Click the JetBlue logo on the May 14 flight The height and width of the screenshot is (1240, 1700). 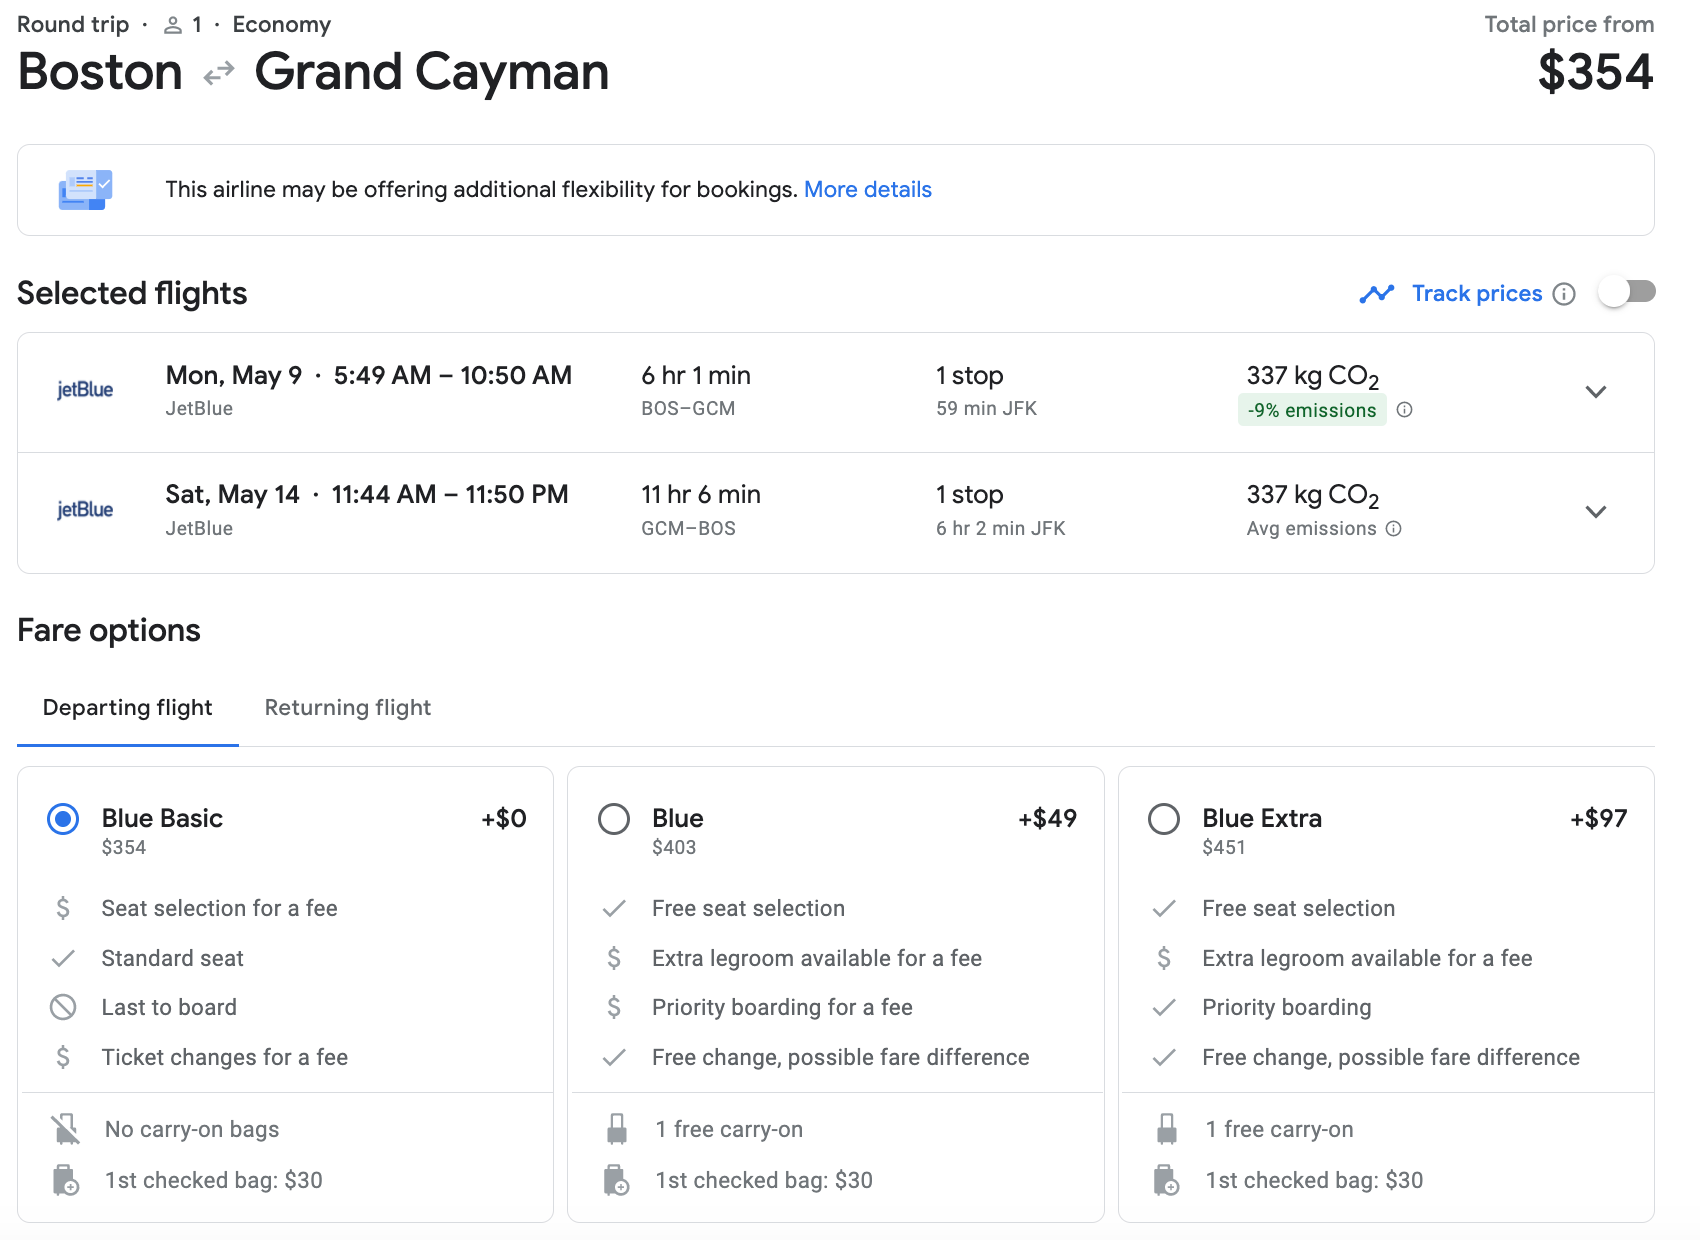(85, 510)
